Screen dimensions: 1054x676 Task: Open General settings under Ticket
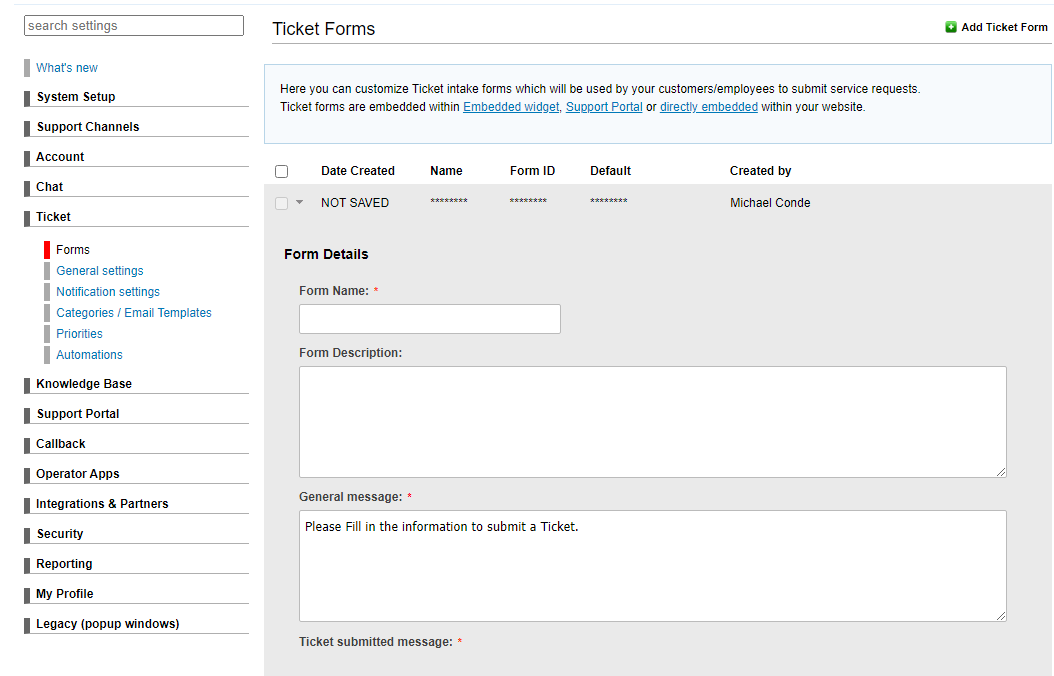tap(100, 271)
